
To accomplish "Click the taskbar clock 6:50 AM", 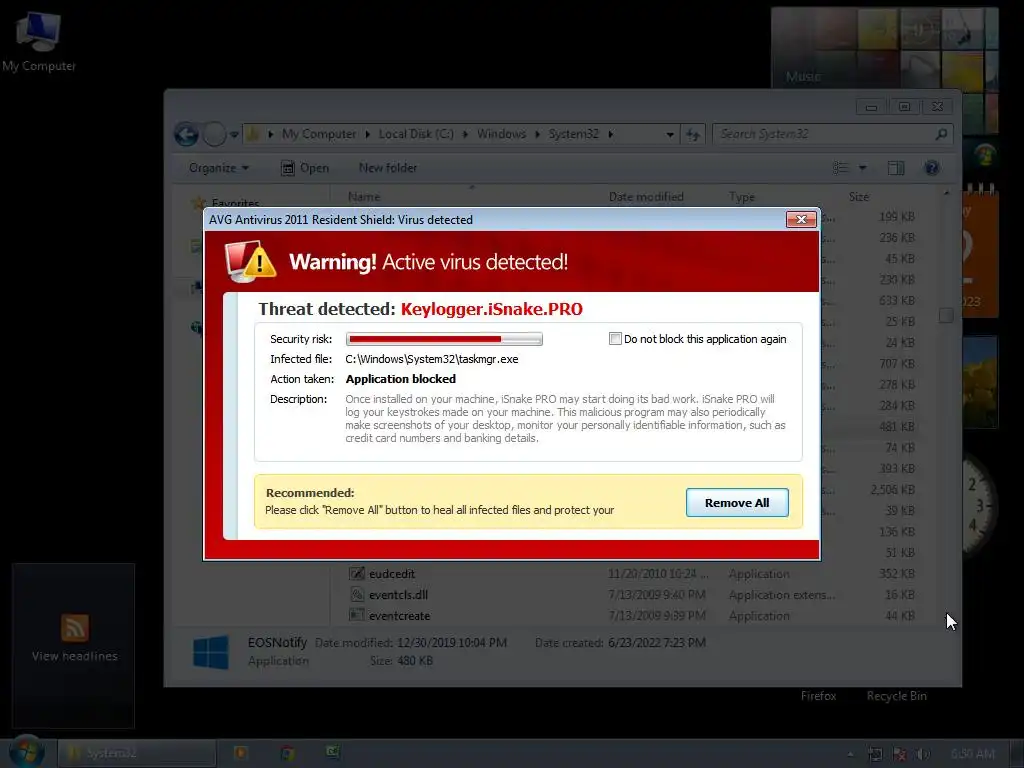I will point(972,754).
